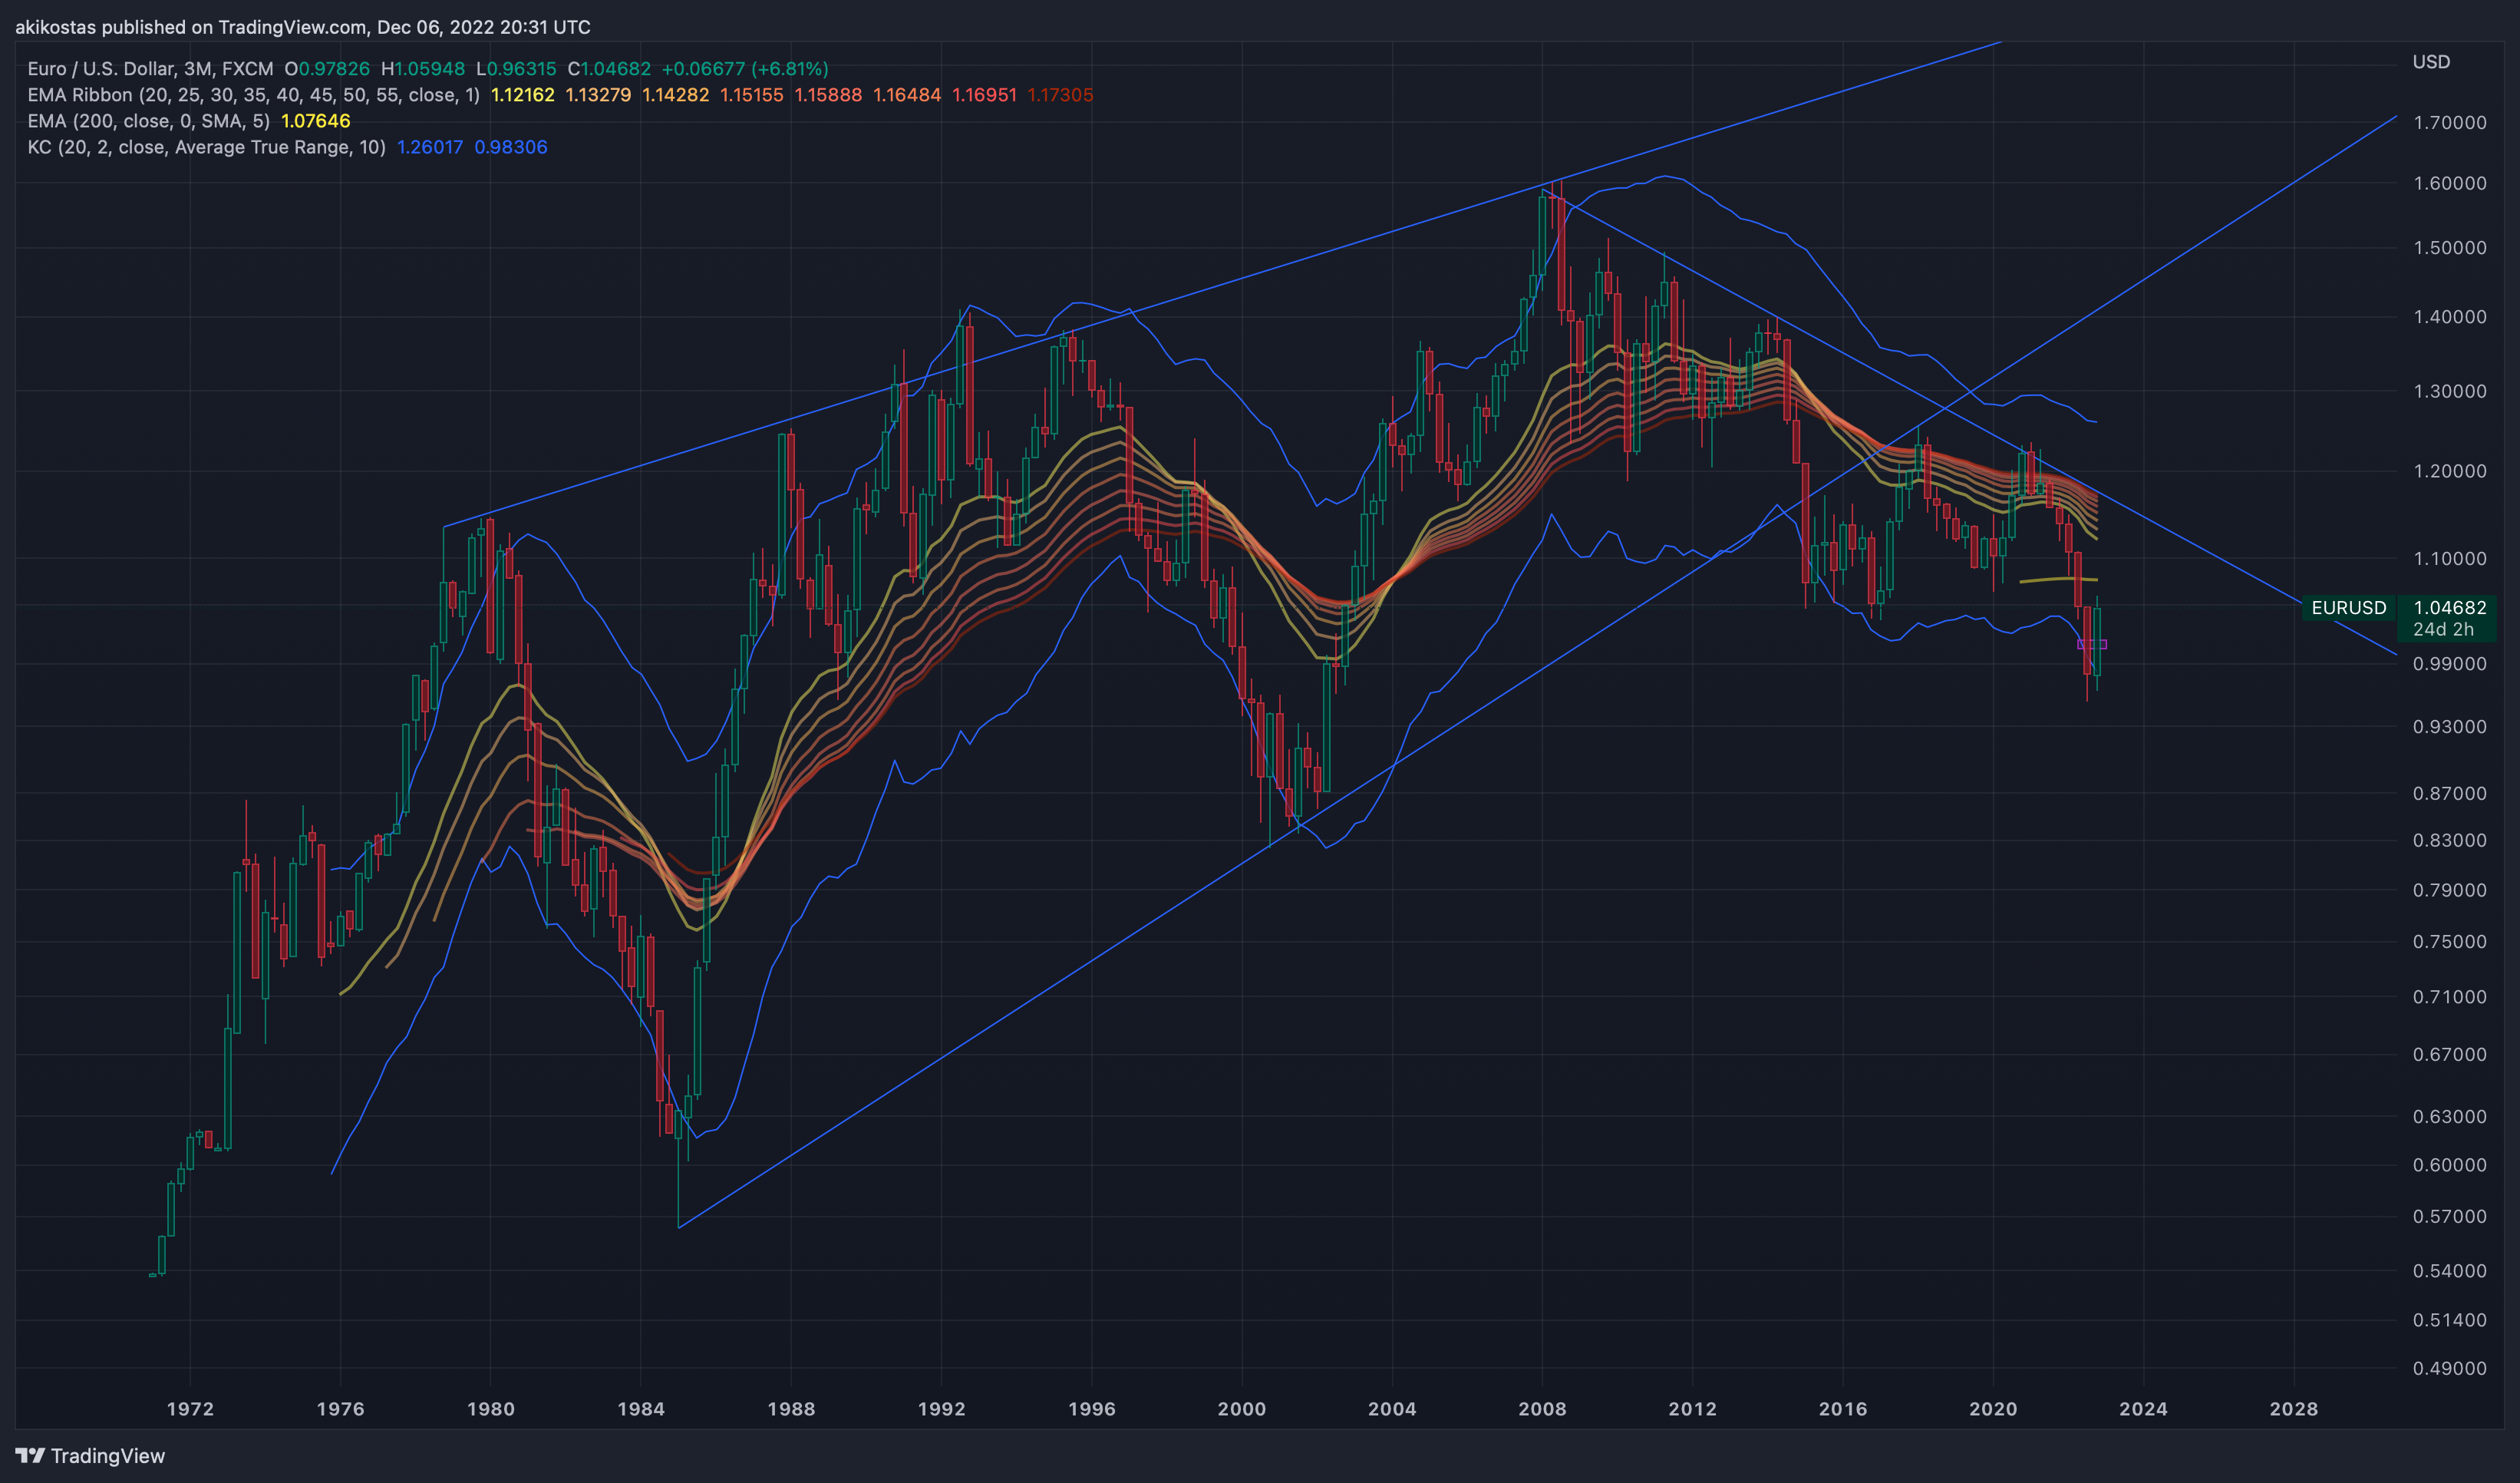Click the KC lower value 0.98306
Screen dimensions: 2520x1483
(x=511, y=147)
